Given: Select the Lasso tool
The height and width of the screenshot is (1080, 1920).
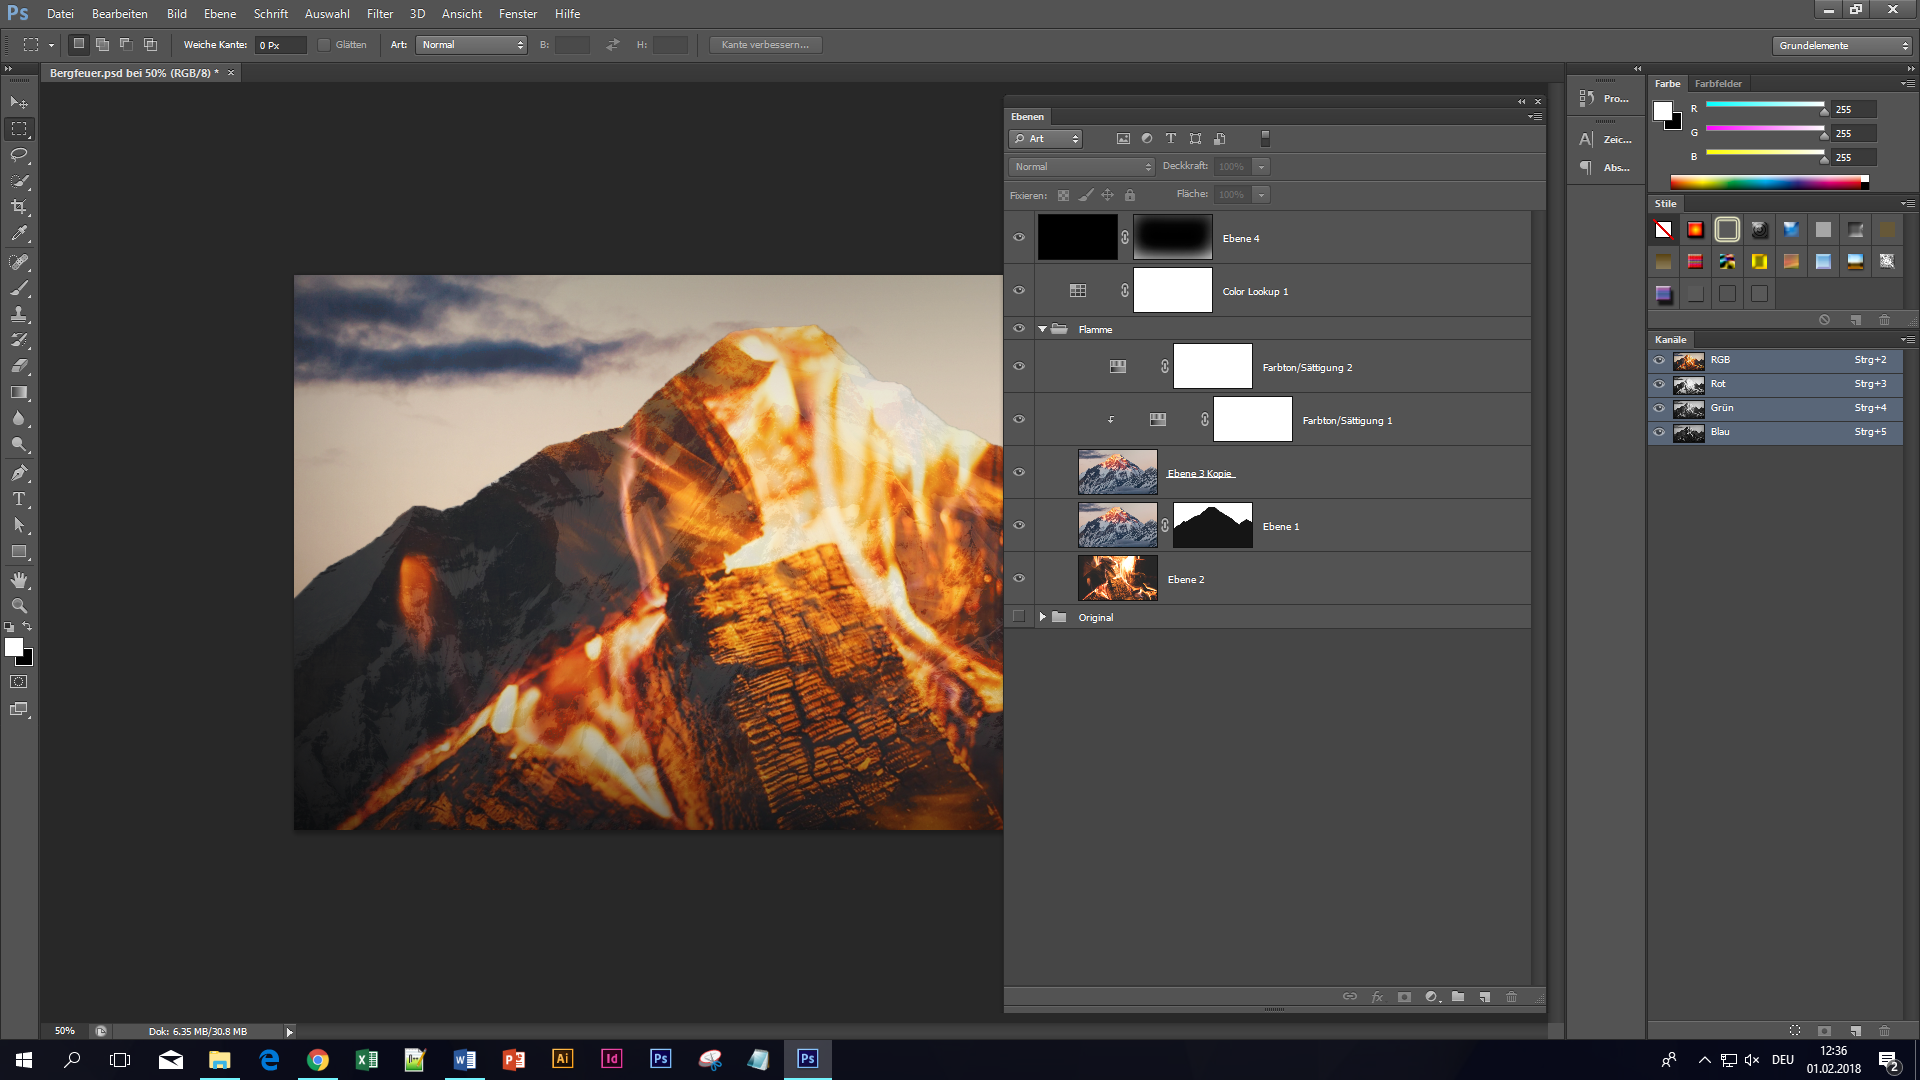Looking at the screenshot, I should [x=18, y=154].
